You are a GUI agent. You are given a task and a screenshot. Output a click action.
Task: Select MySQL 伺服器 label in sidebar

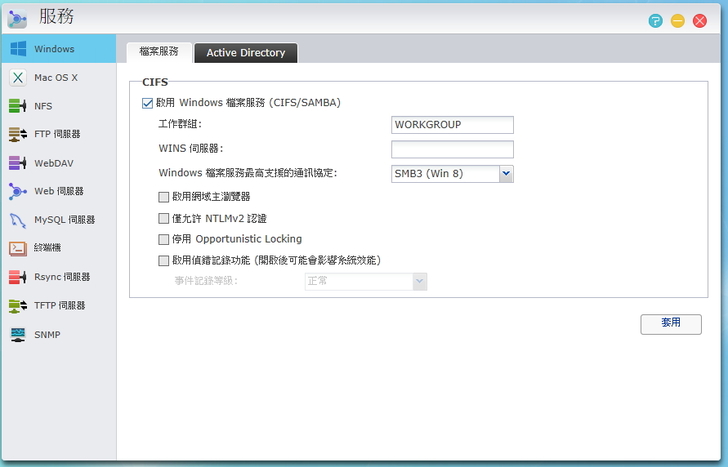pos(65,220)
